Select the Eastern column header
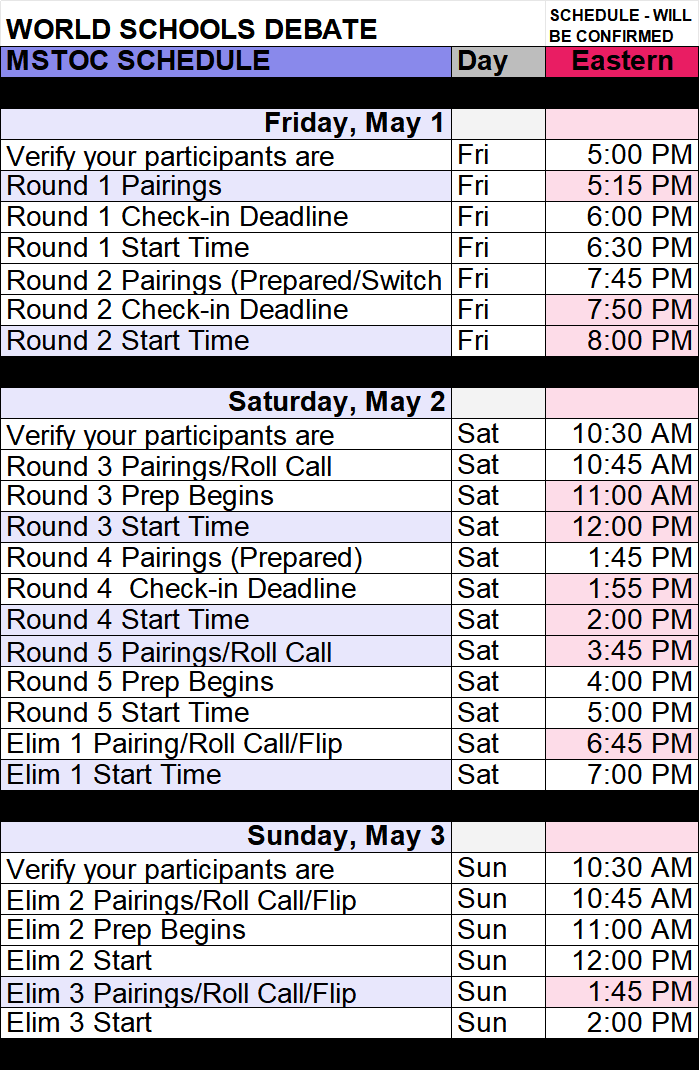 point(621,61)
